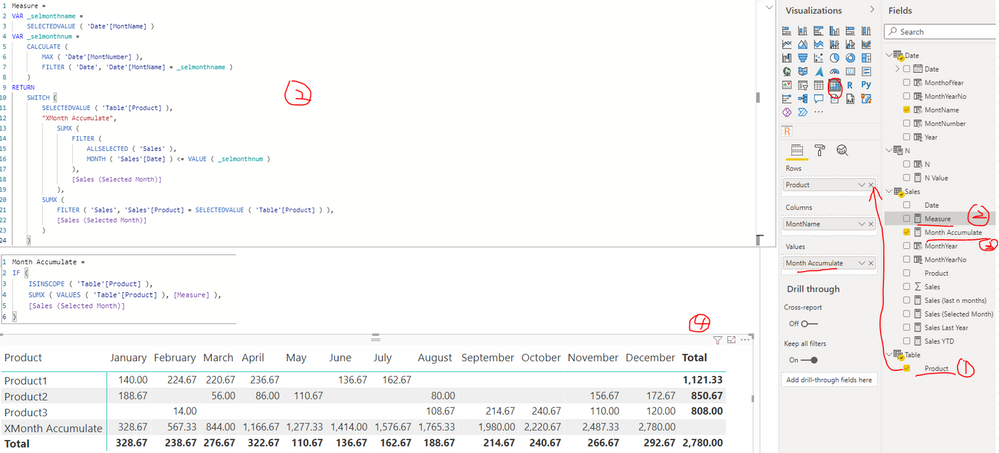Expand the Date hierarchy field

pyautogui.click(x=897, y=69)
